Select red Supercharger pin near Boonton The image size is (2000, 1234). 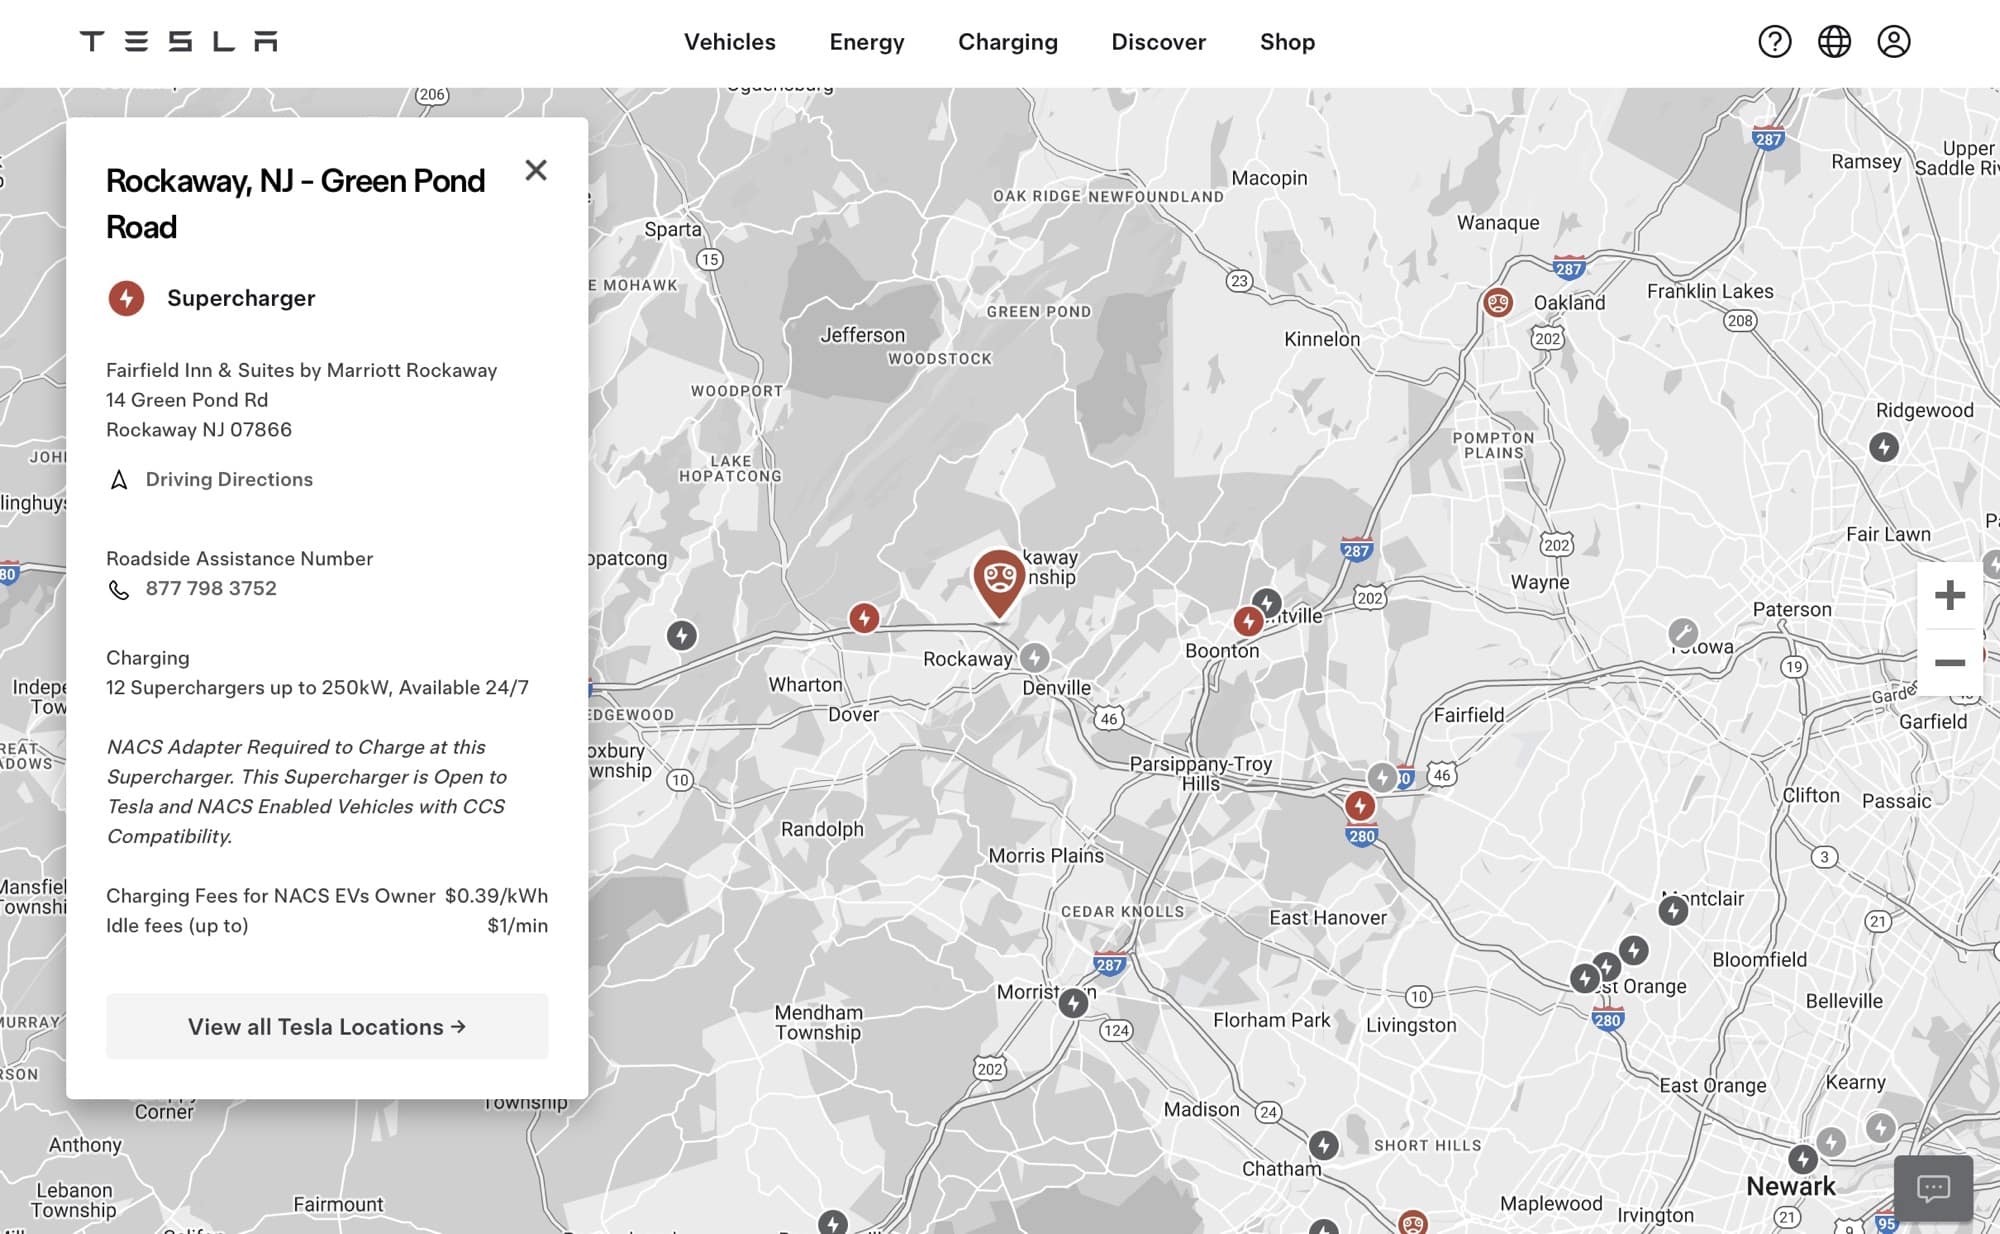click(1248, 621)
